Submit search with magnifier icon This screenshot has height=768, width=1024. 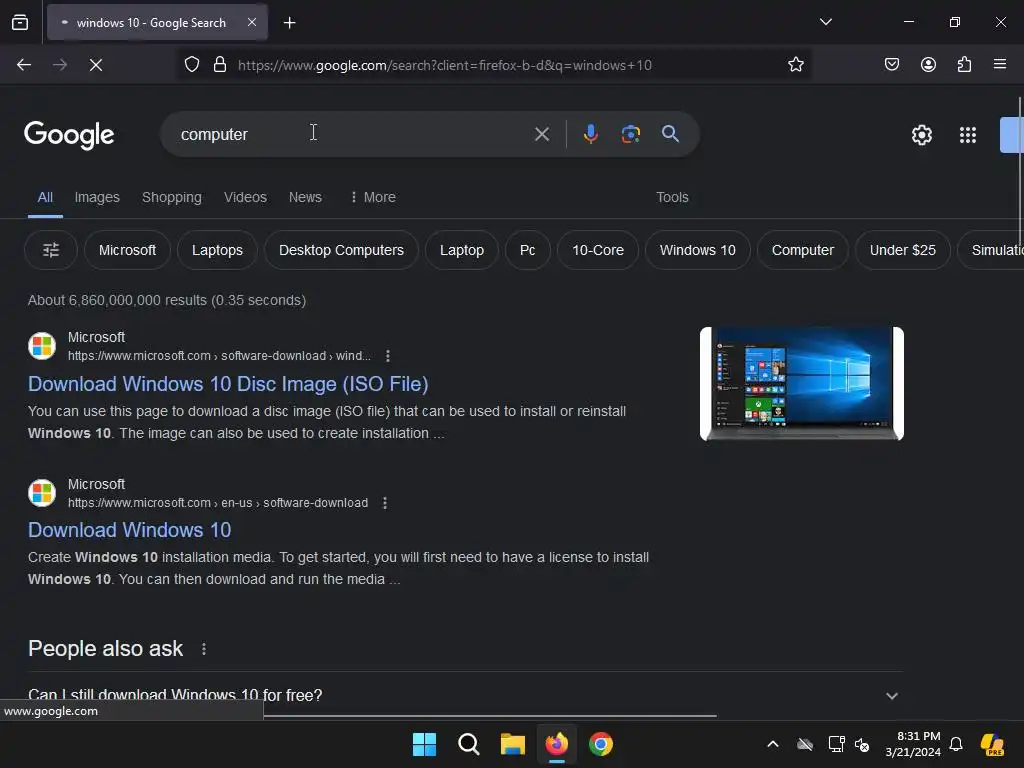[x=670, y=134]
